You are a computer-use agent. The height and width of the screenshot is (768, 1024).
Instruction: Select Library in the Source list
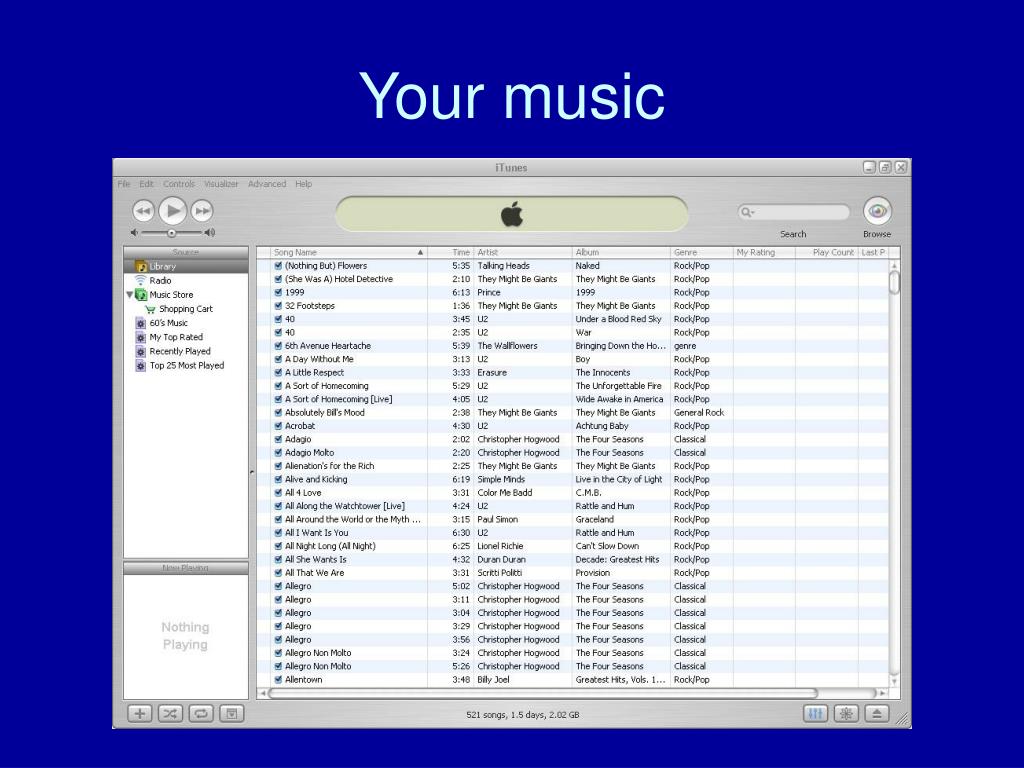186,266
